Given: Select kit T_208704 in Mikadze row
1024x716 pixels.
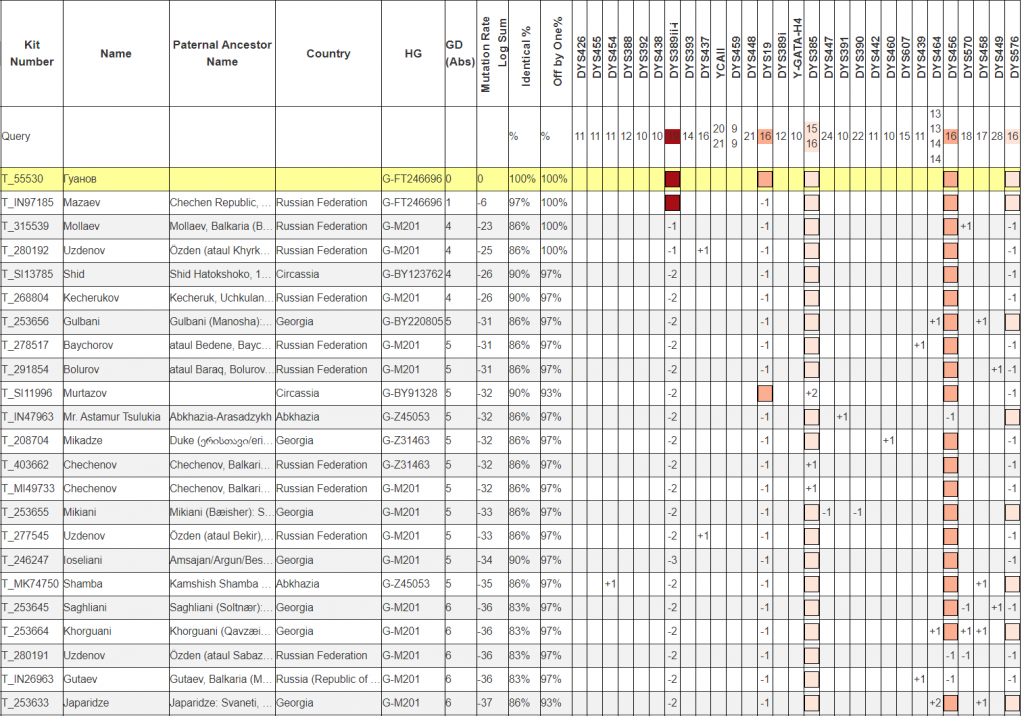Looking at the screenshot, I should 25,441.
